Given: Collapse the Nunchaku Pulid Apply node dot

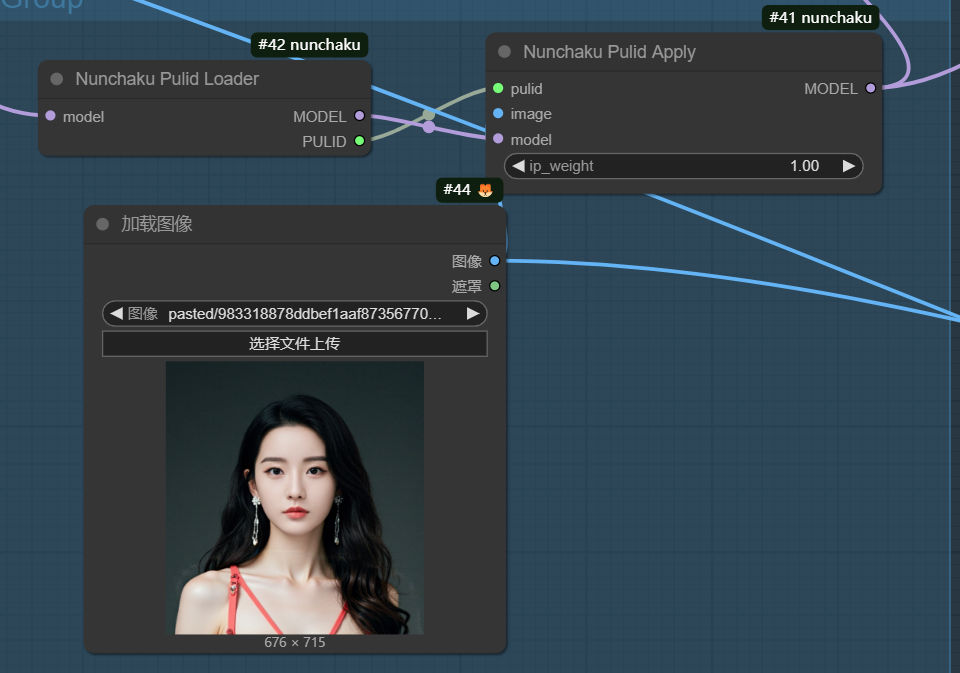Looking at the screenshot, I should pyautogui.click(x=504, y=52).
